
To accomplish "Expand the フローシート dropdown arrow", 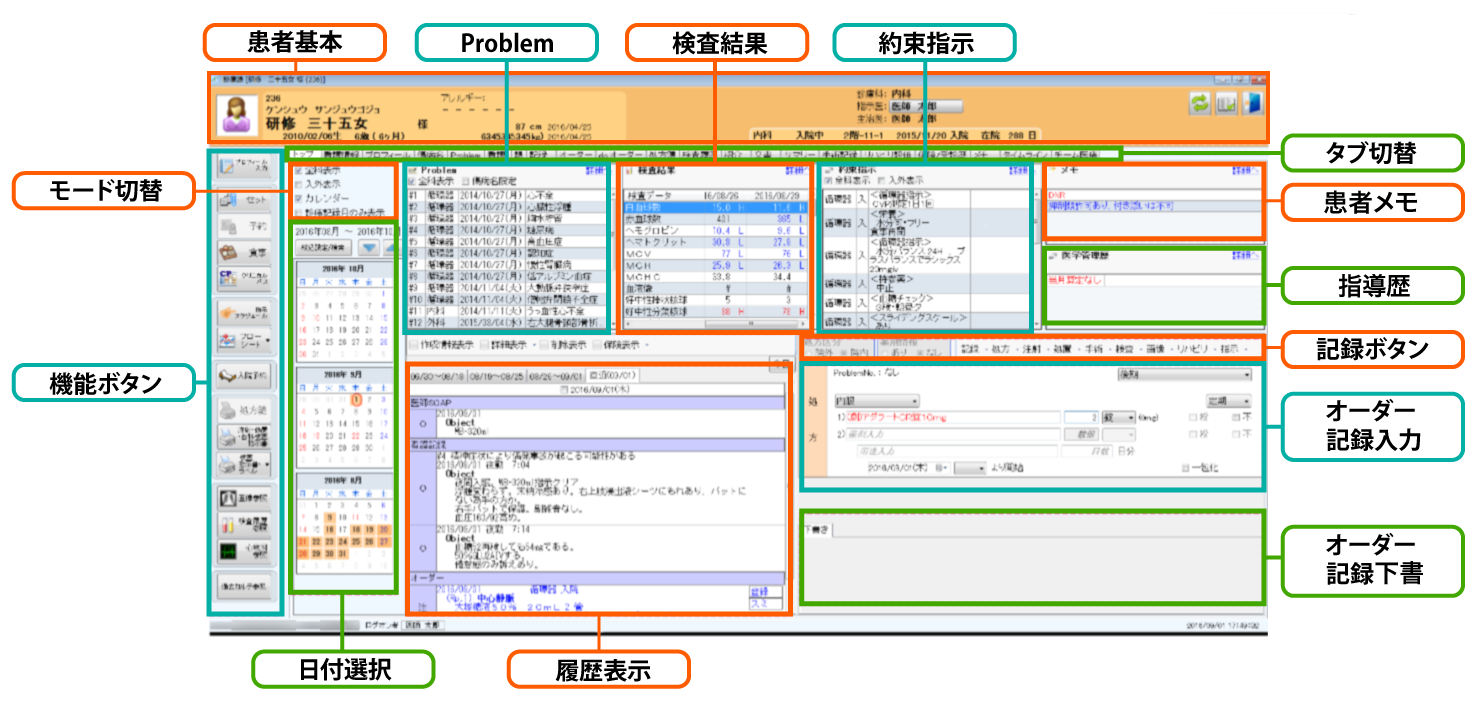I will tap(266, 342).
